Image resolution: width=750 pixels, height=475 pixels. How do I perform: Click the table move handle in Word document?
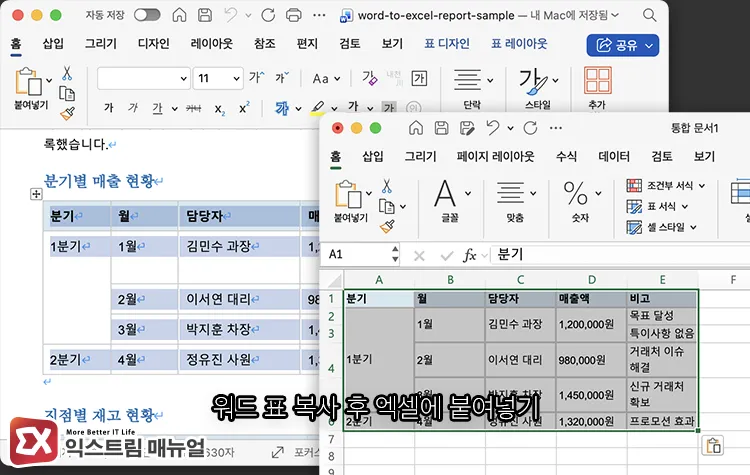pos(36,194)
